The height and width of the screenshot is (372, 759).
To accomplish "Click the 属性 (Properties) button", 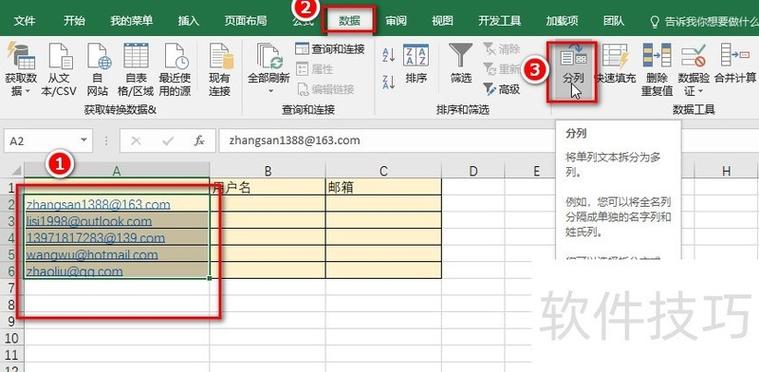I will 315,69.
